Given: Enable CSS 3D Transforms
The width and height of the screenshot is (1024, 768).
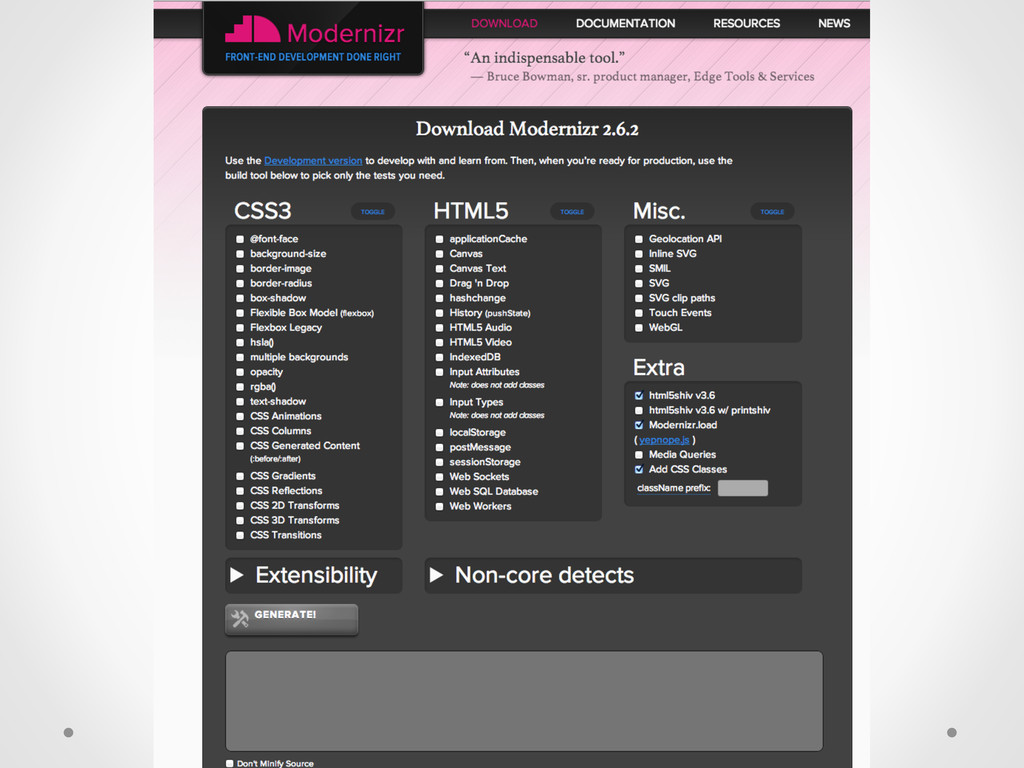Looking at the screenshot, I should coord(240,520).
